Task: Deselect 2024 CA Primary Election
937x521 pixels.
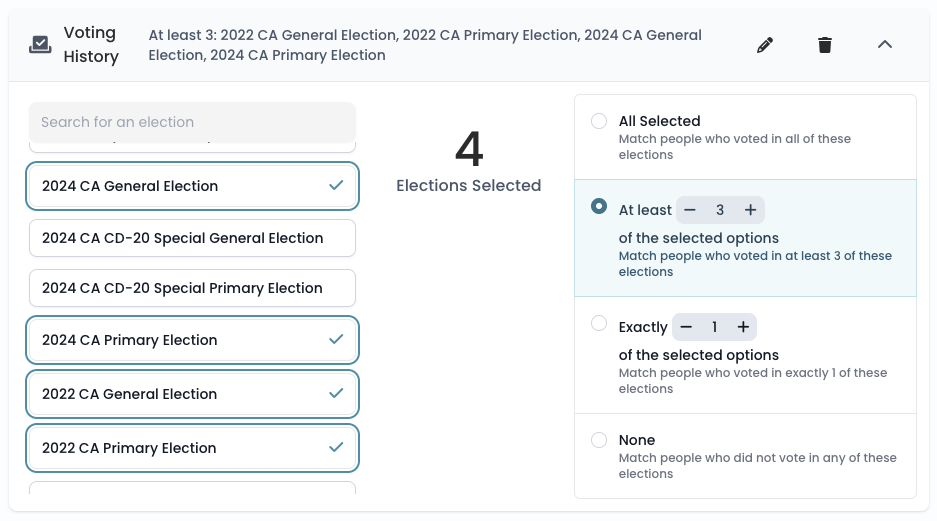Action: [x=192, y=340]
